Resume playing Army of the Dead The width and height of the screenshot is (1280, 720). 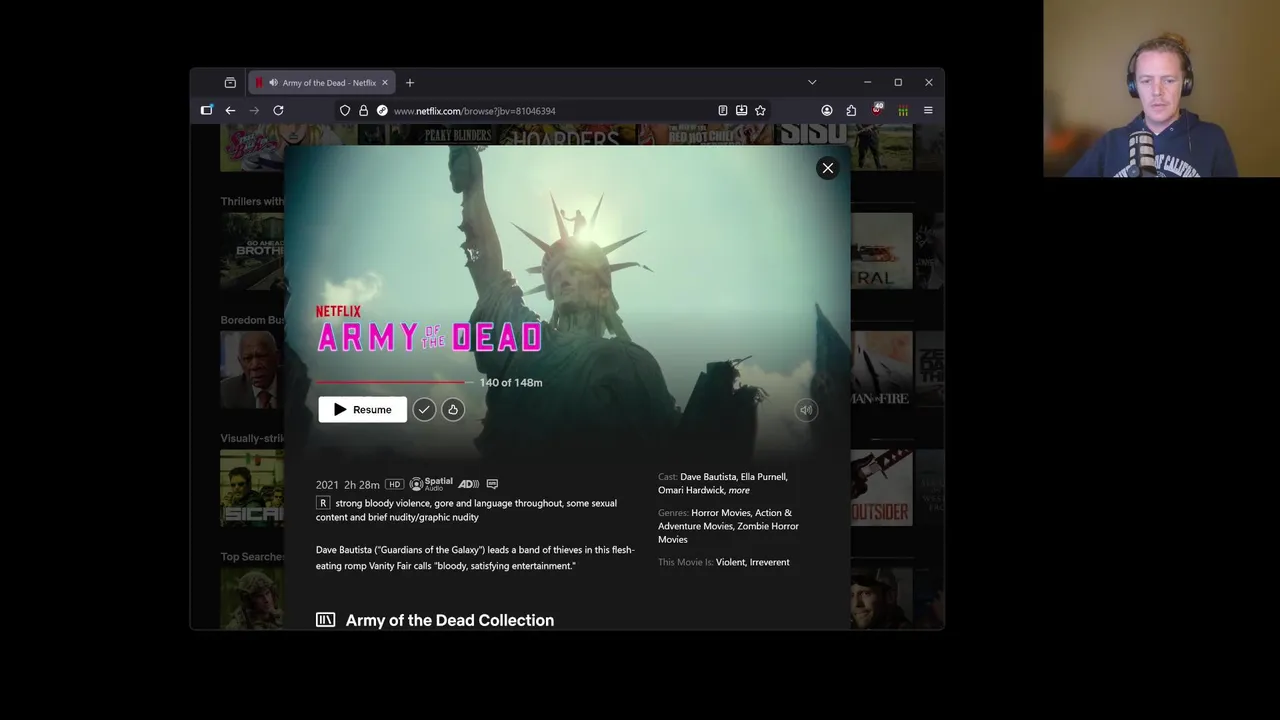click(362, 409)
